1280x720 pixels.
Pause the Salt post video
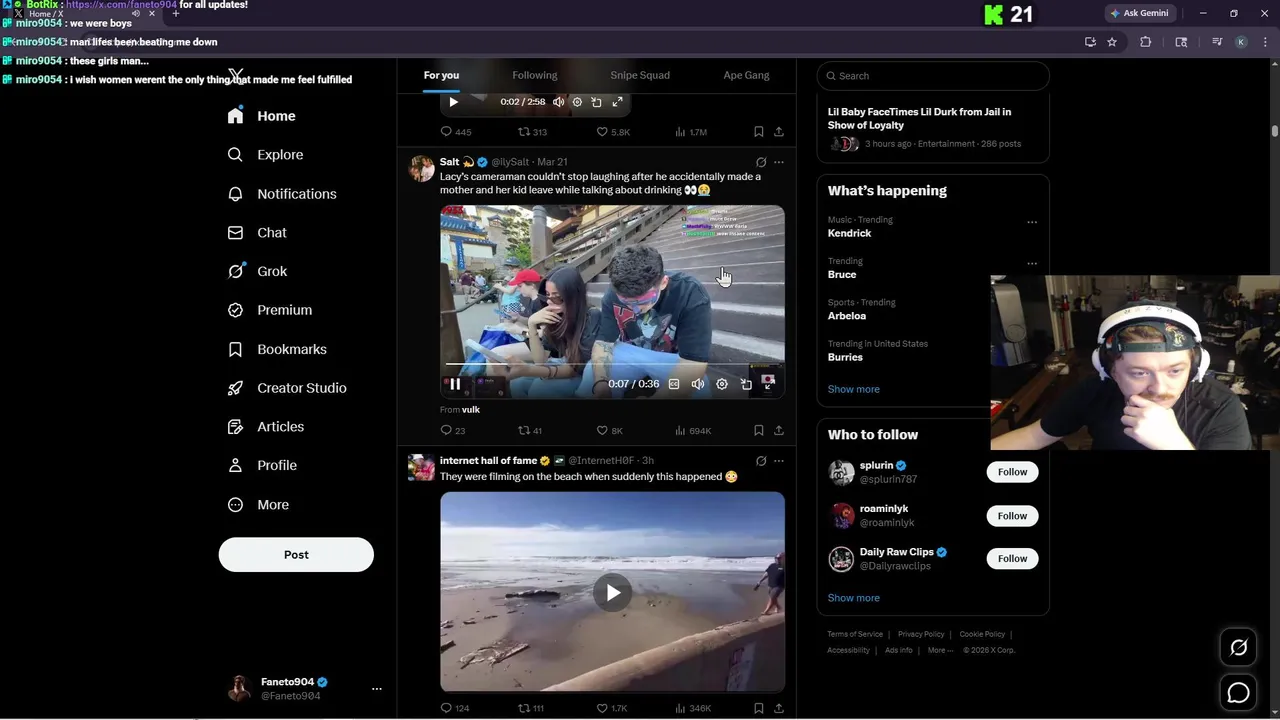(x=454, y=384)
